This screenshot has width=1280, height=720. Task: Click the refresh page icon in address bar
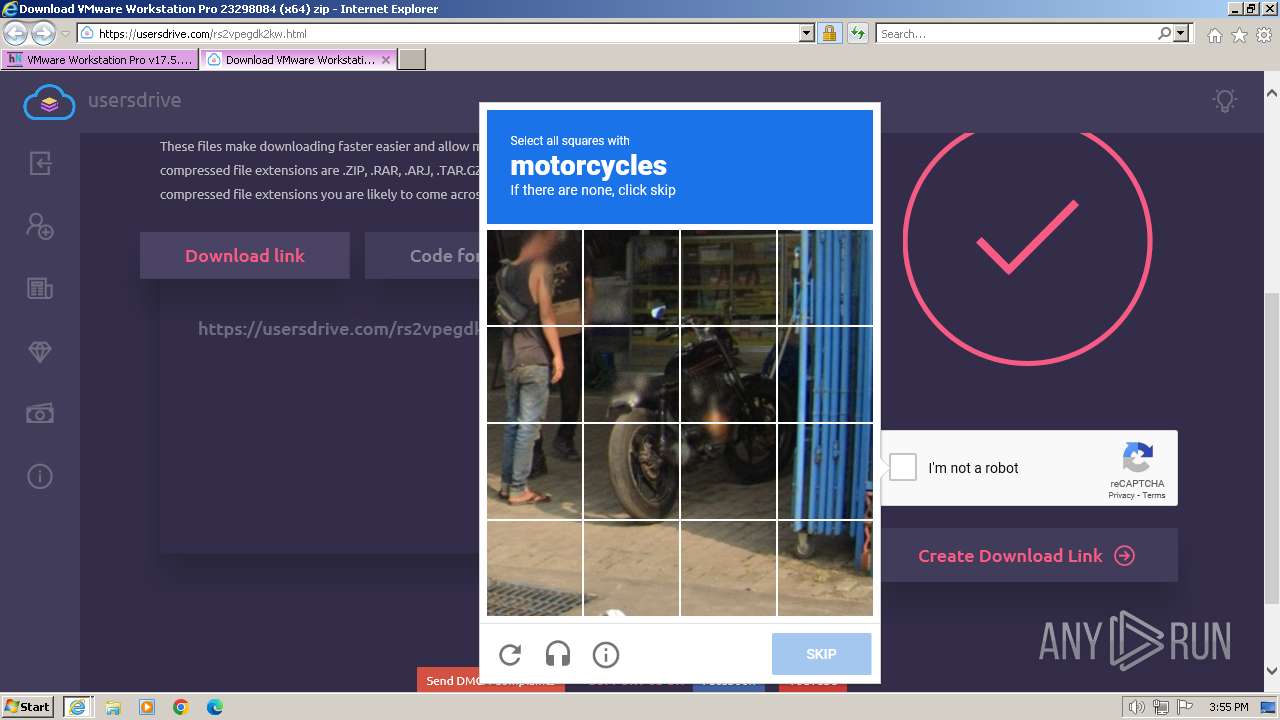tap(857, 33)
